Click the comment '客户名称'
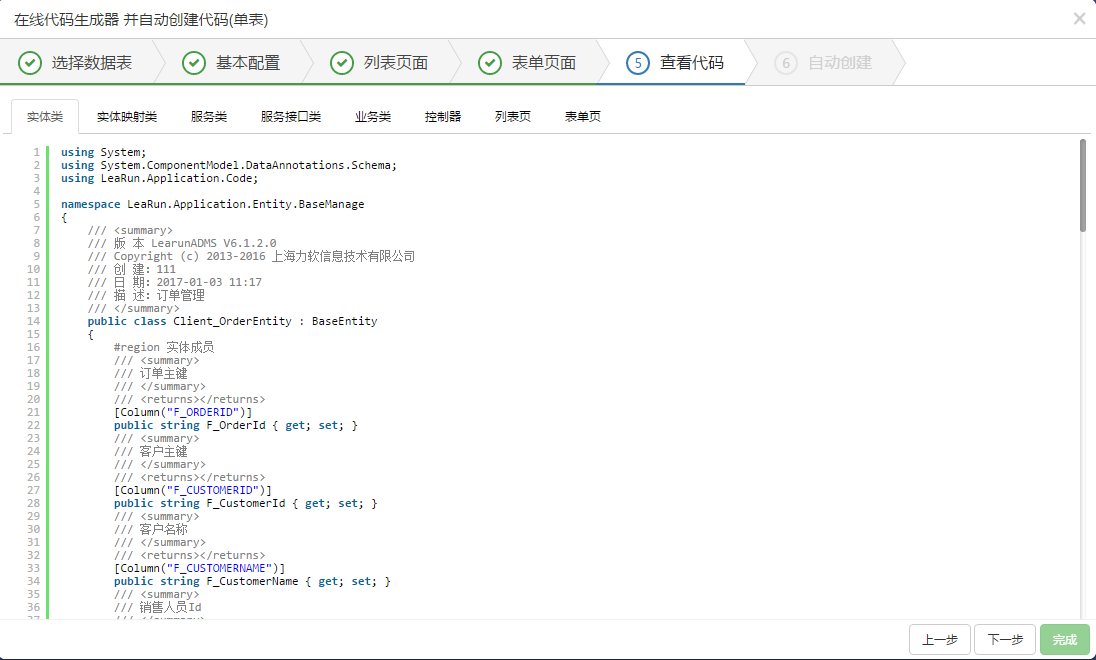Image resolution: width=1096 pixels, height=660 pixels. (x=150, y=529)
